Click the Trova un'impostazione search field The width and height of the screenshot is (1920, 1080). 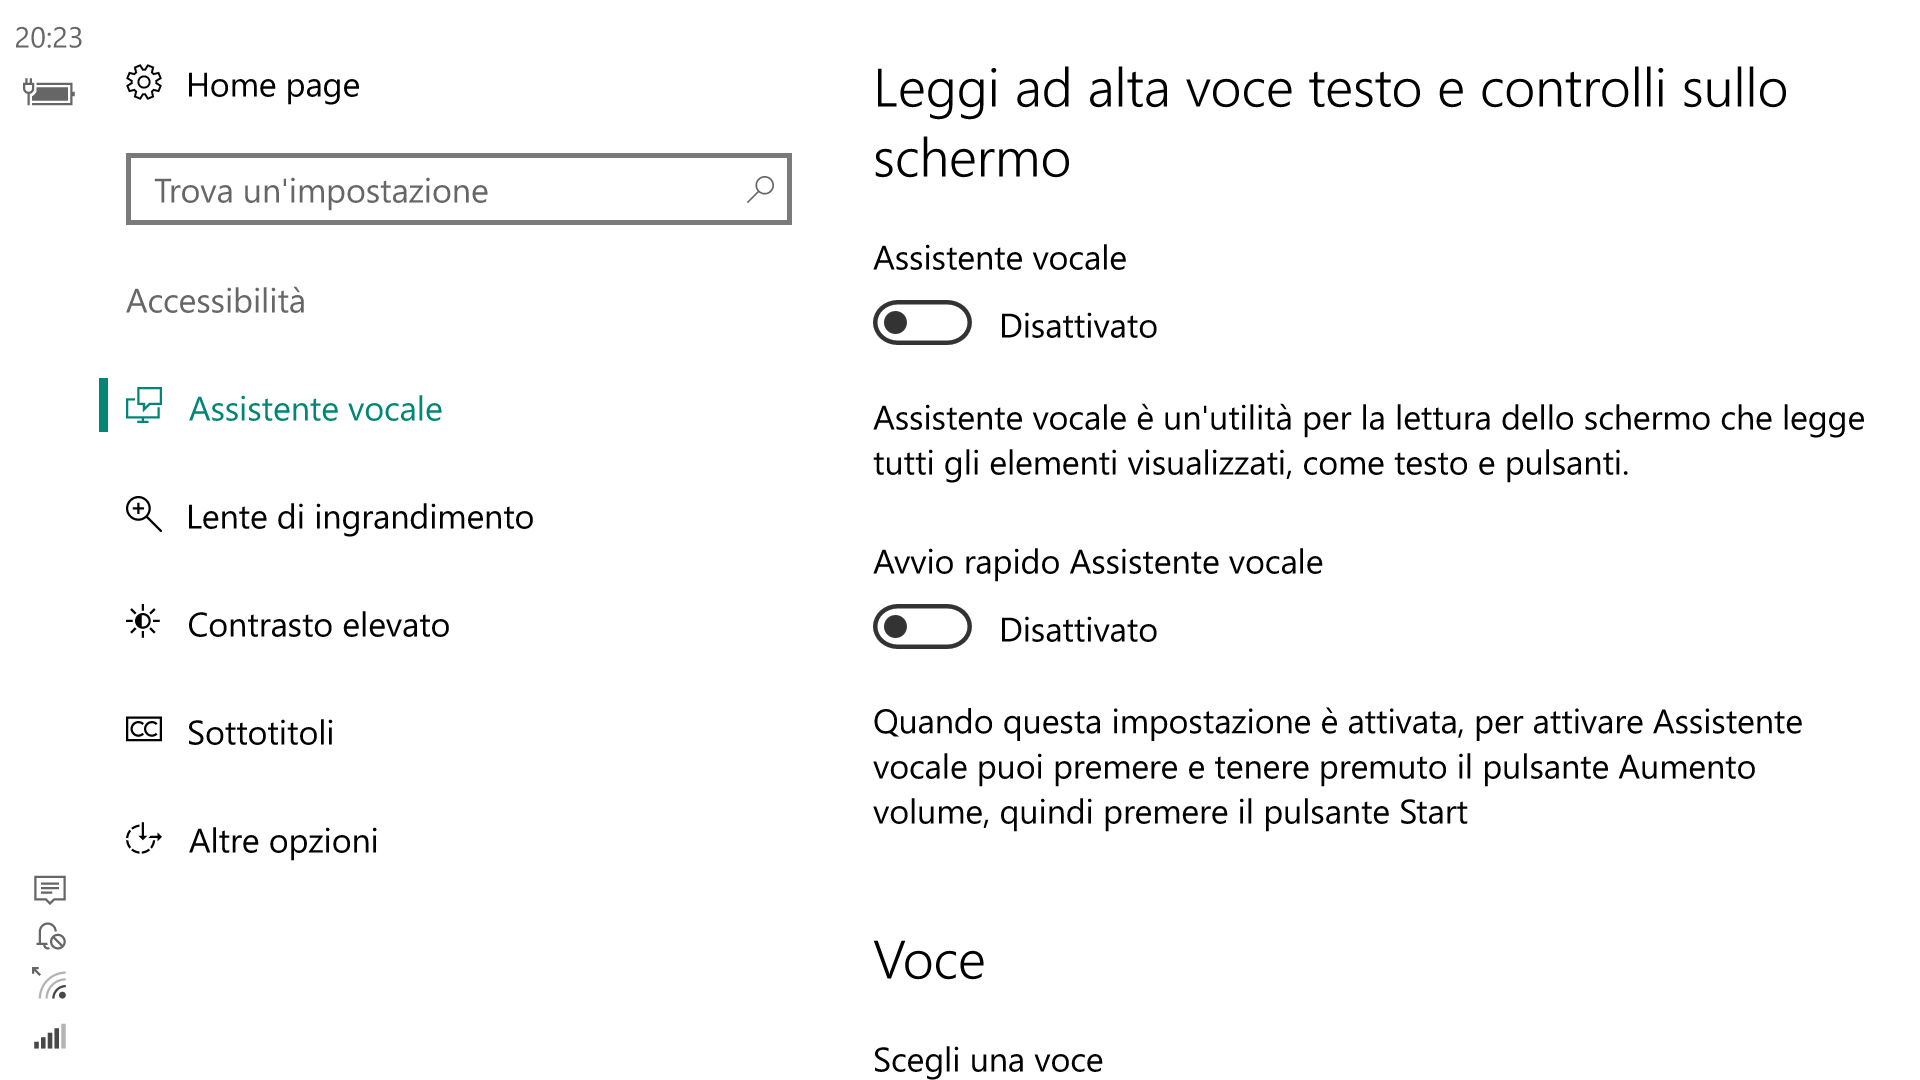pos(459,189)
